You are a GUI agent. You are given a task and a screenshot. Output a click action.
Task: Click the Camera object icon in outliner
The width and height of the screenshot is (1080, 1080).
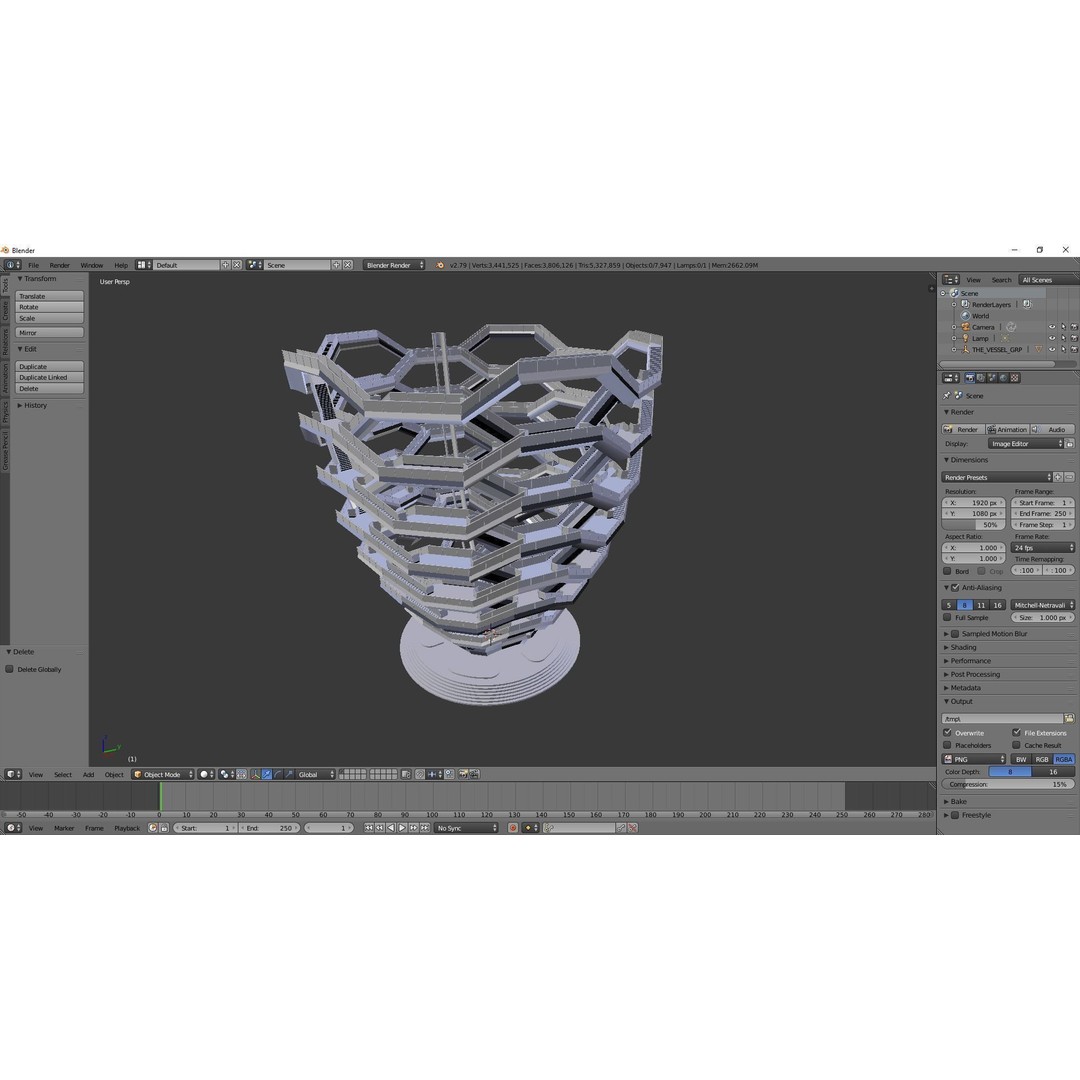[x=966, y=327]
